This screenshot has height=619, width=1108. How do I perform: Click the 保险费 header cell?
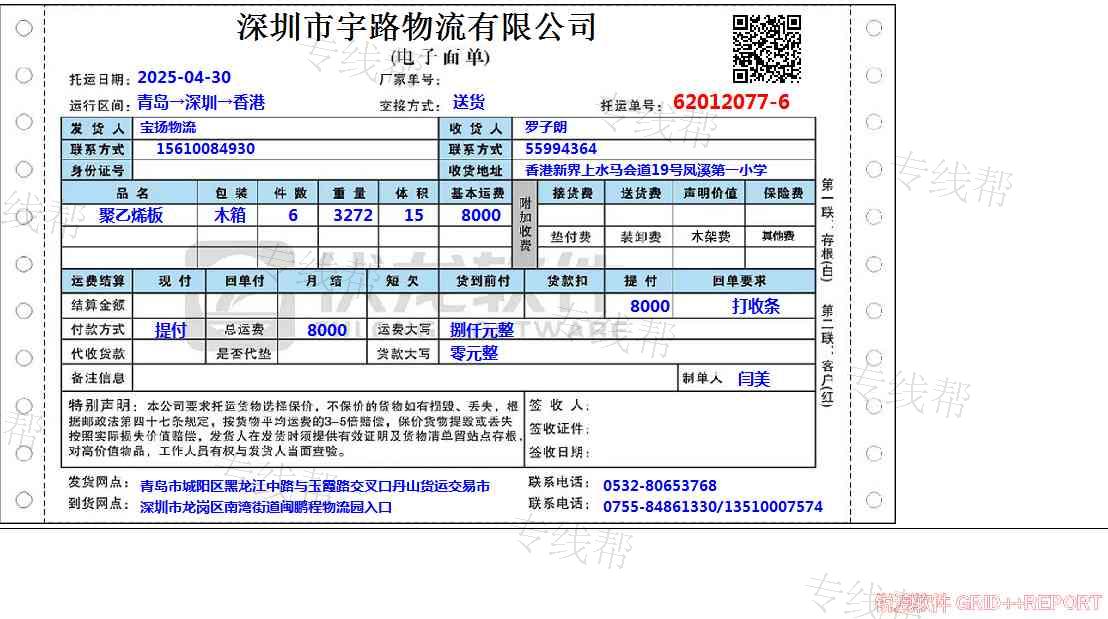[x=782, y=194]
